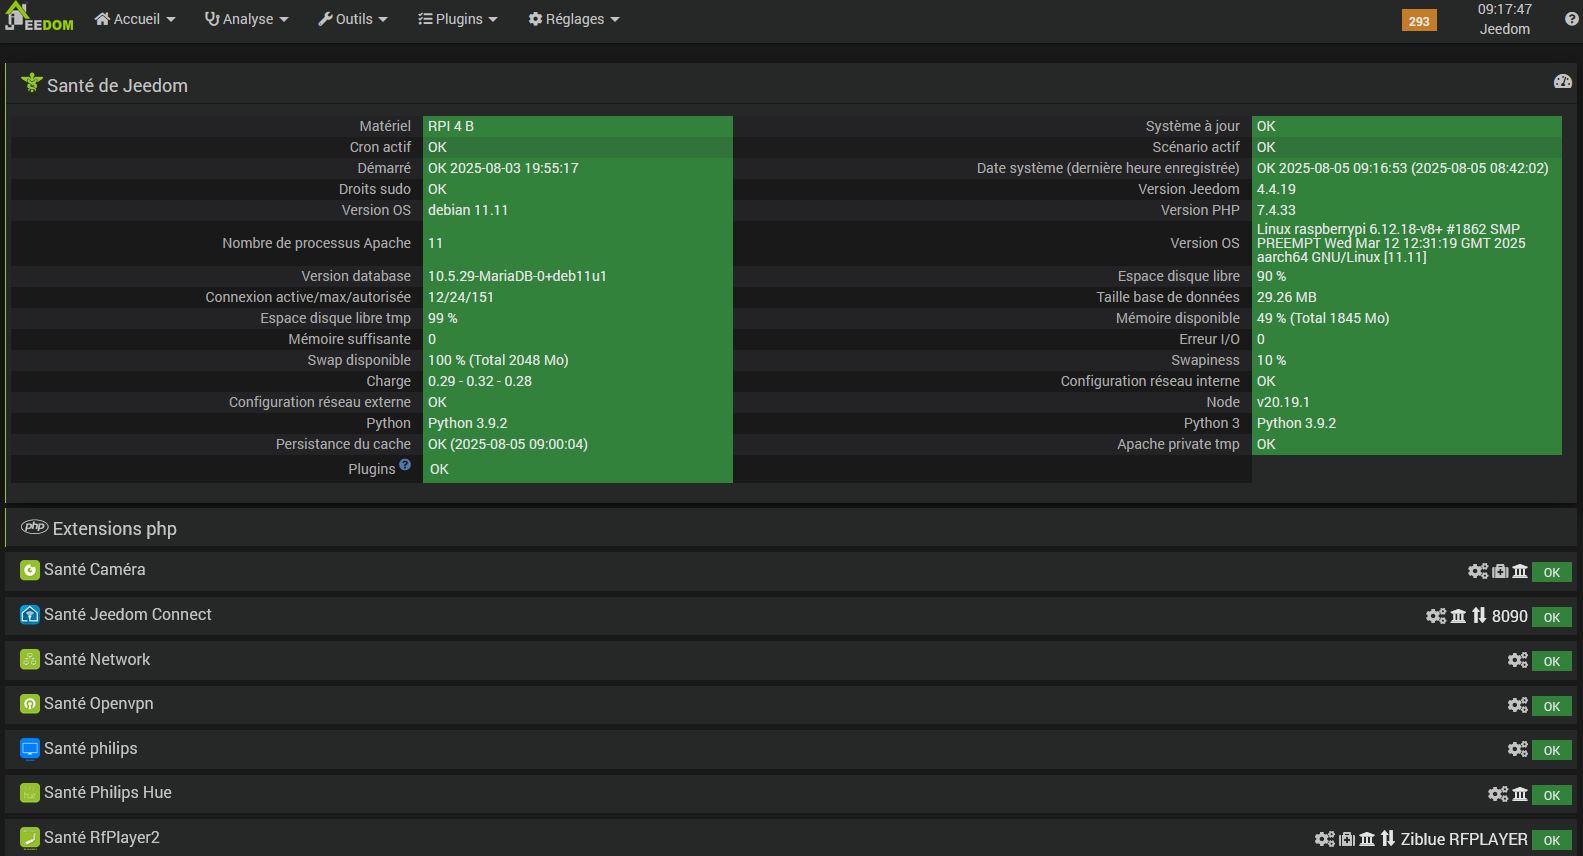Open the Réglages dropdown menu
Screen dimensions: 1583x856
point(574,19)
